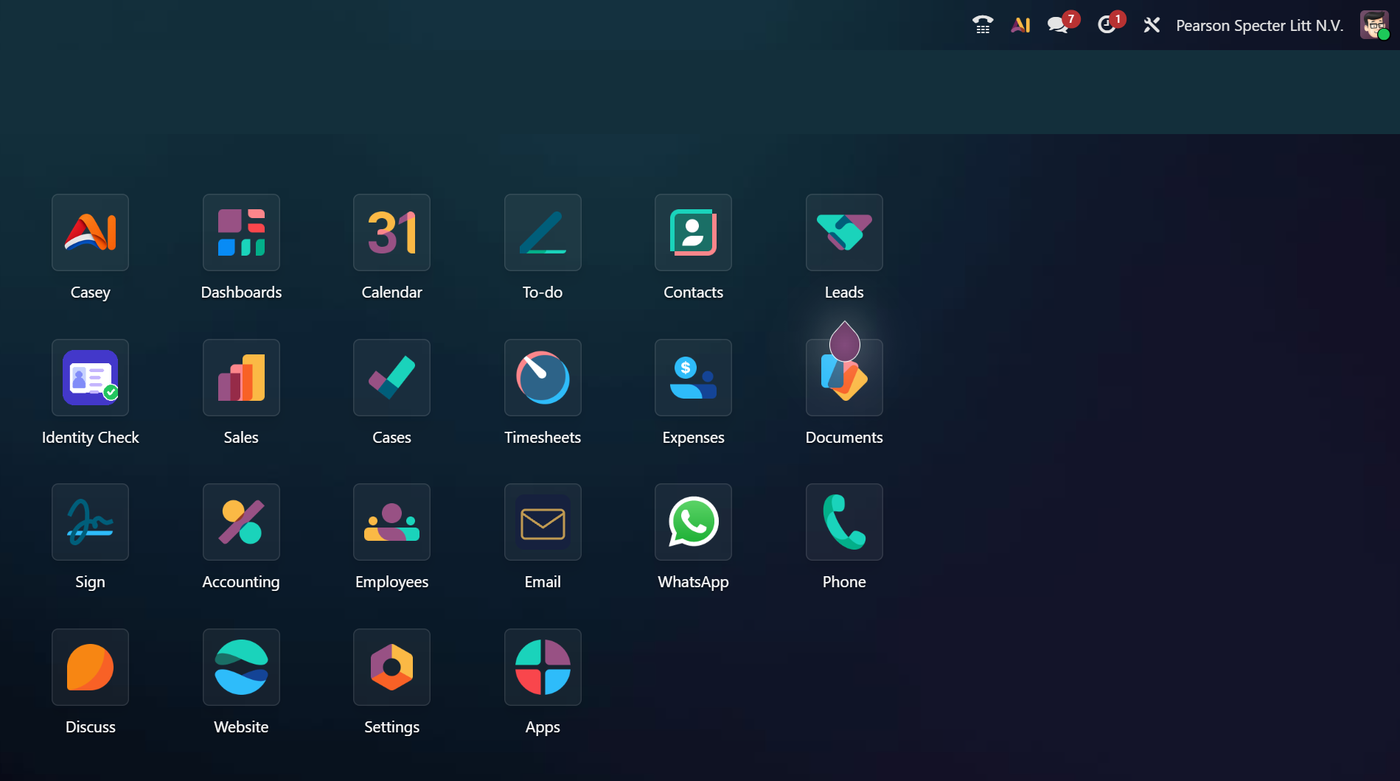1400x781 pixels.
Task: Open the Accounting app
Action: [241, 522]
